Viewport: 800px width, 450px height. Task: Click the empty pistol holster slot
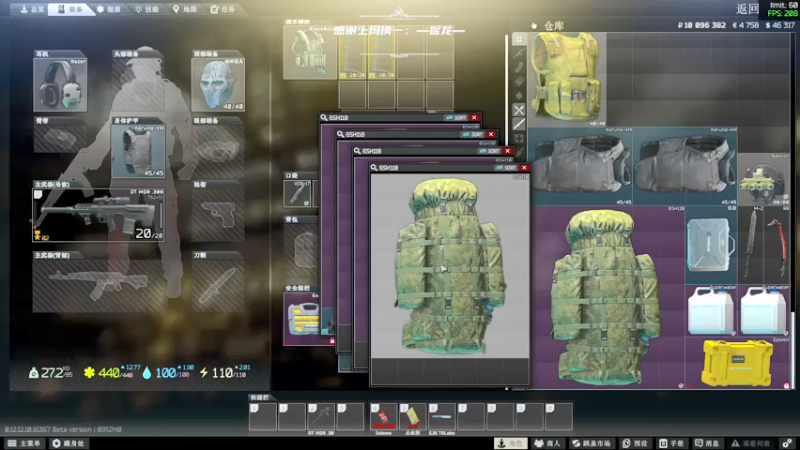(218, 215)
